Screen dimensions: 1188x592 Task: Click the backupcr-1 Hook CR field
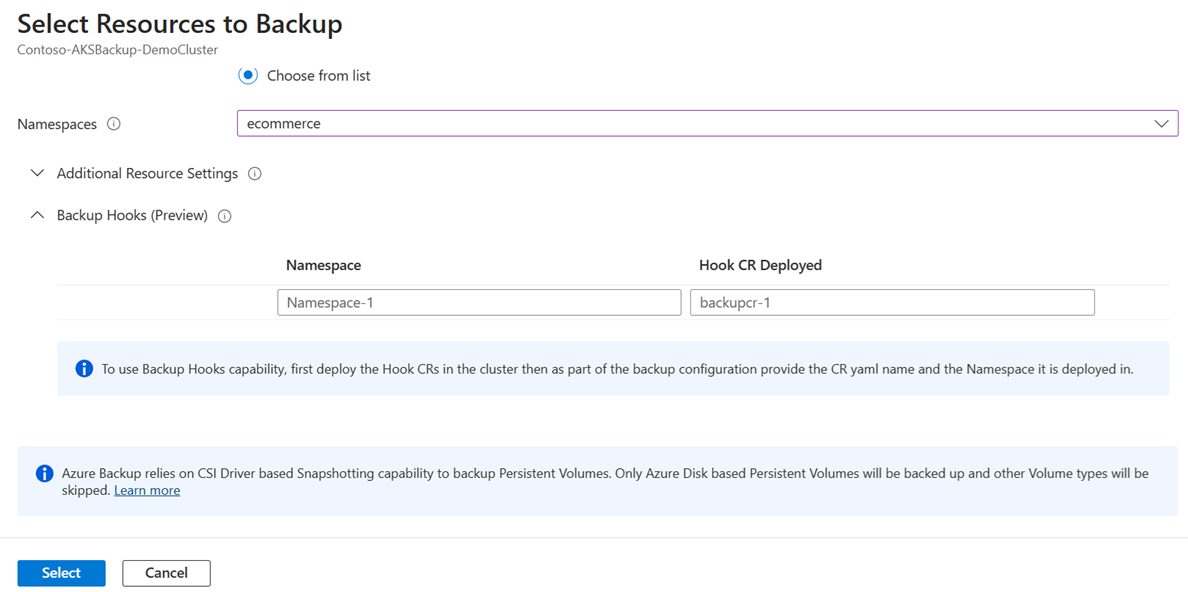[x=892, y=302]
